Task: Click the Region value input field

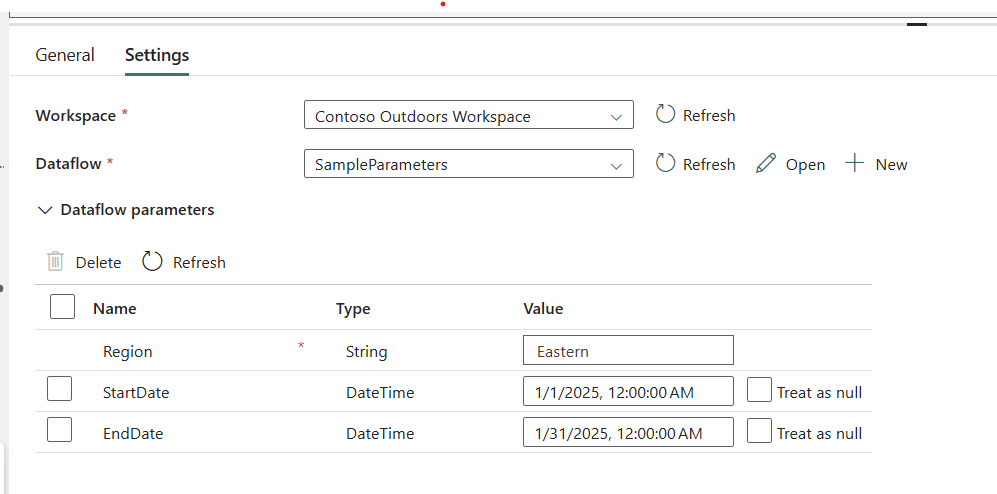Action: click(628, 351)
